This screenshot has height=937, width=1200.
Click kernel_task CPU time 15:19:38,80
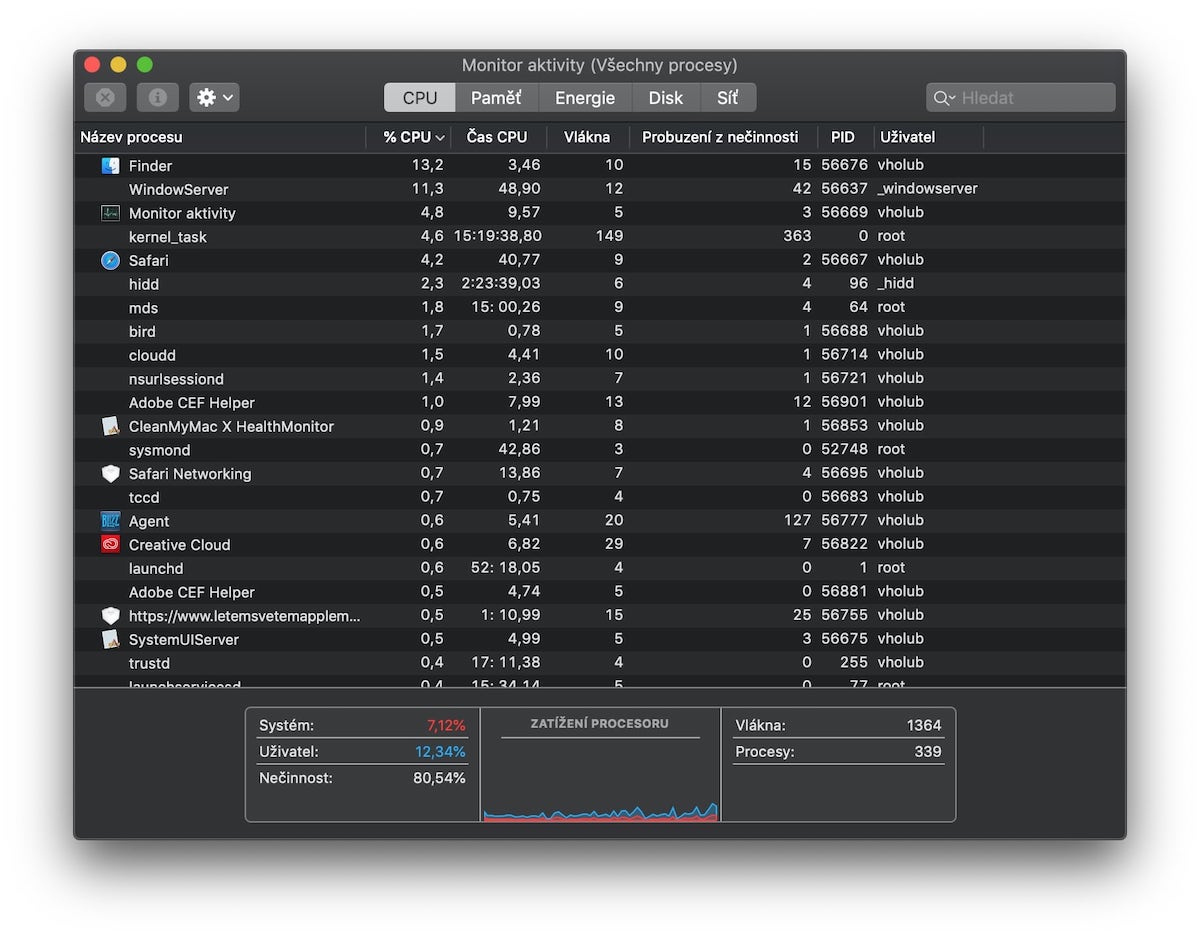pyautogui.click(x=497, y=236)
